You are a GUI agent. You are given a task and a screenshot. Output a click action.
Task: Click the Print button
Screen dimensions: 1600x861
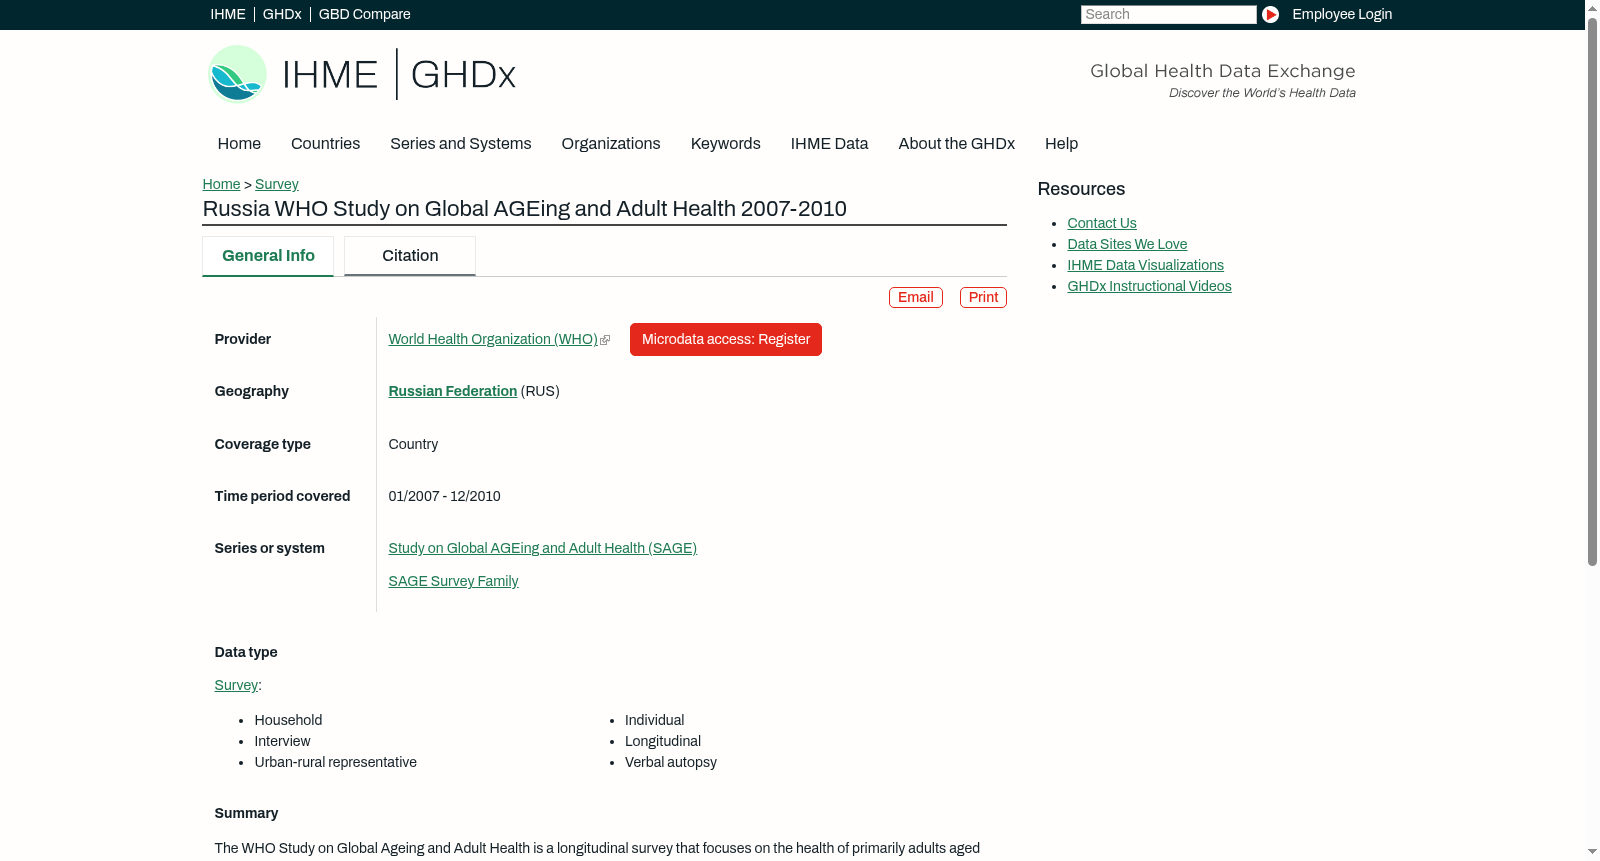pyautogui.click(x=983, y=298)
